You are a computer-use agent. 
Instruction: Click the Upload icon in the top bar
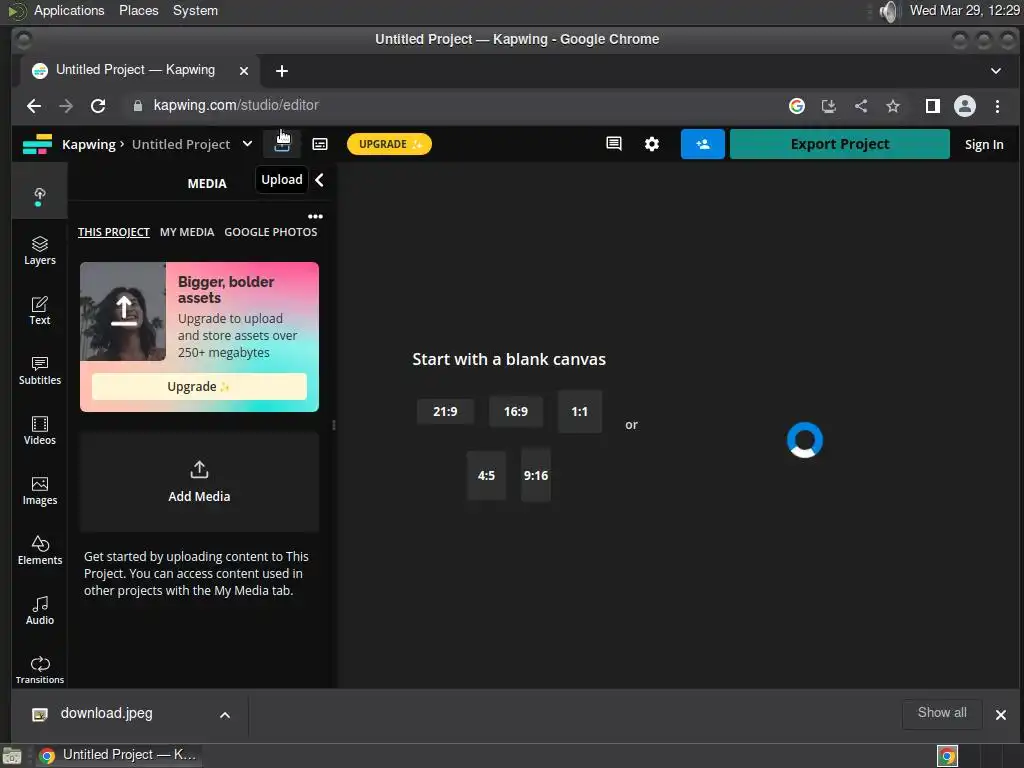(282, 144)
